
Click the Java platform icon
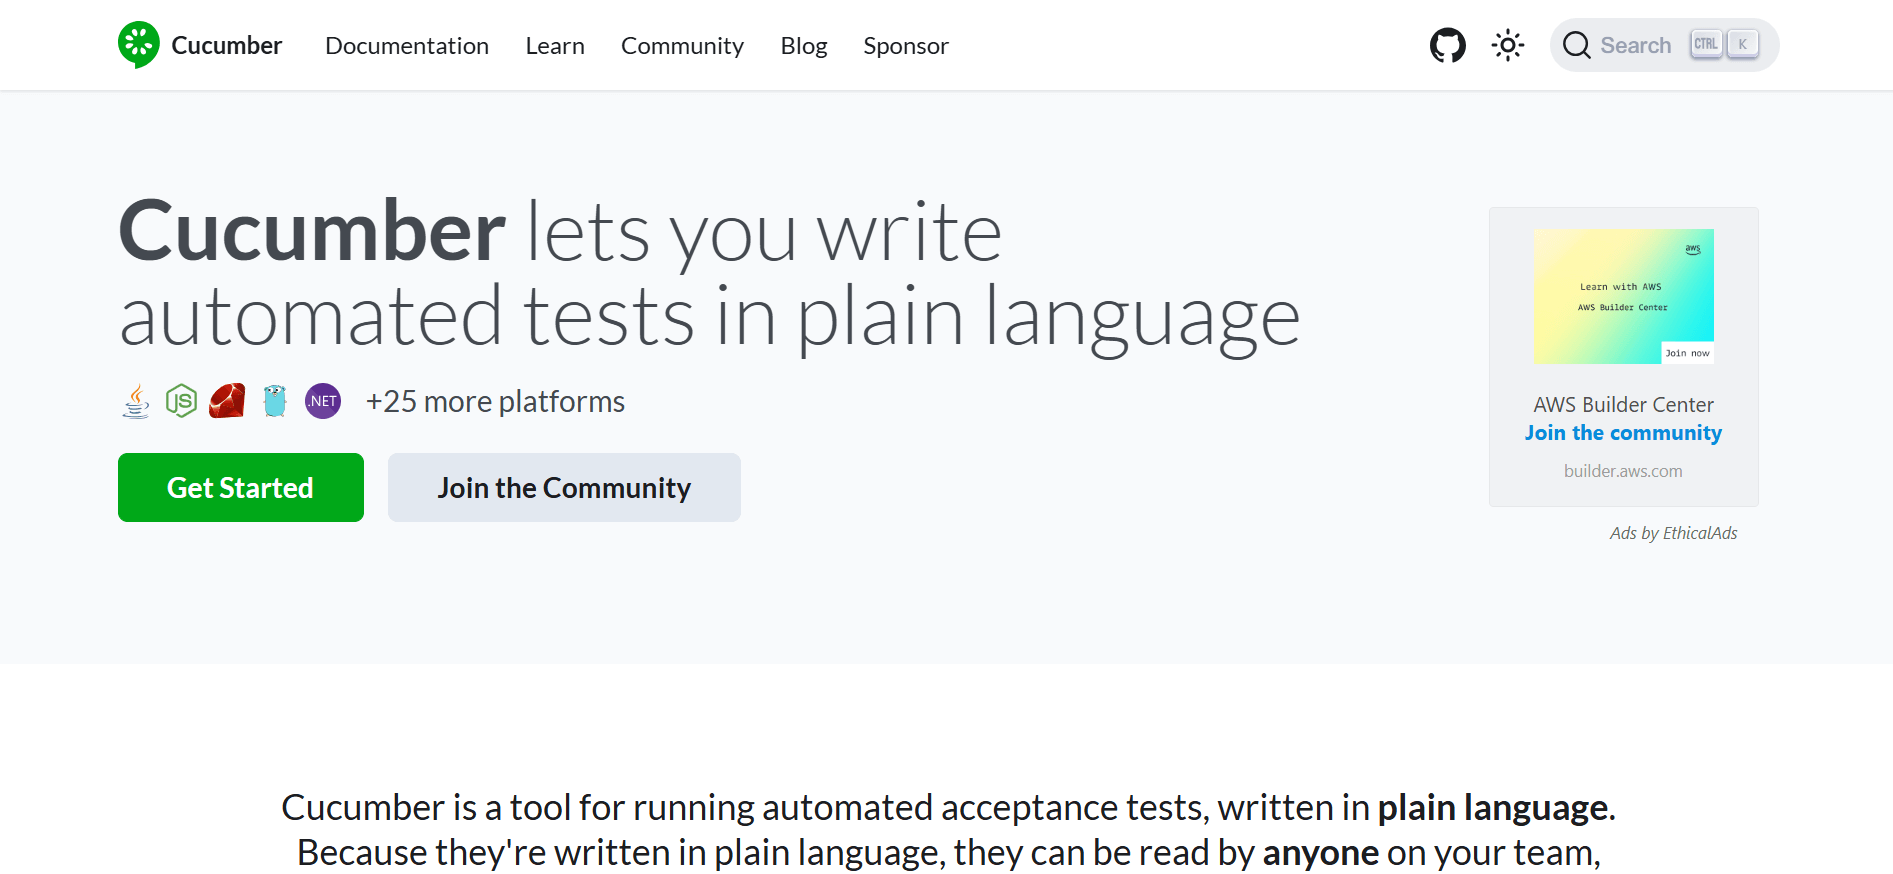(136, 402)
